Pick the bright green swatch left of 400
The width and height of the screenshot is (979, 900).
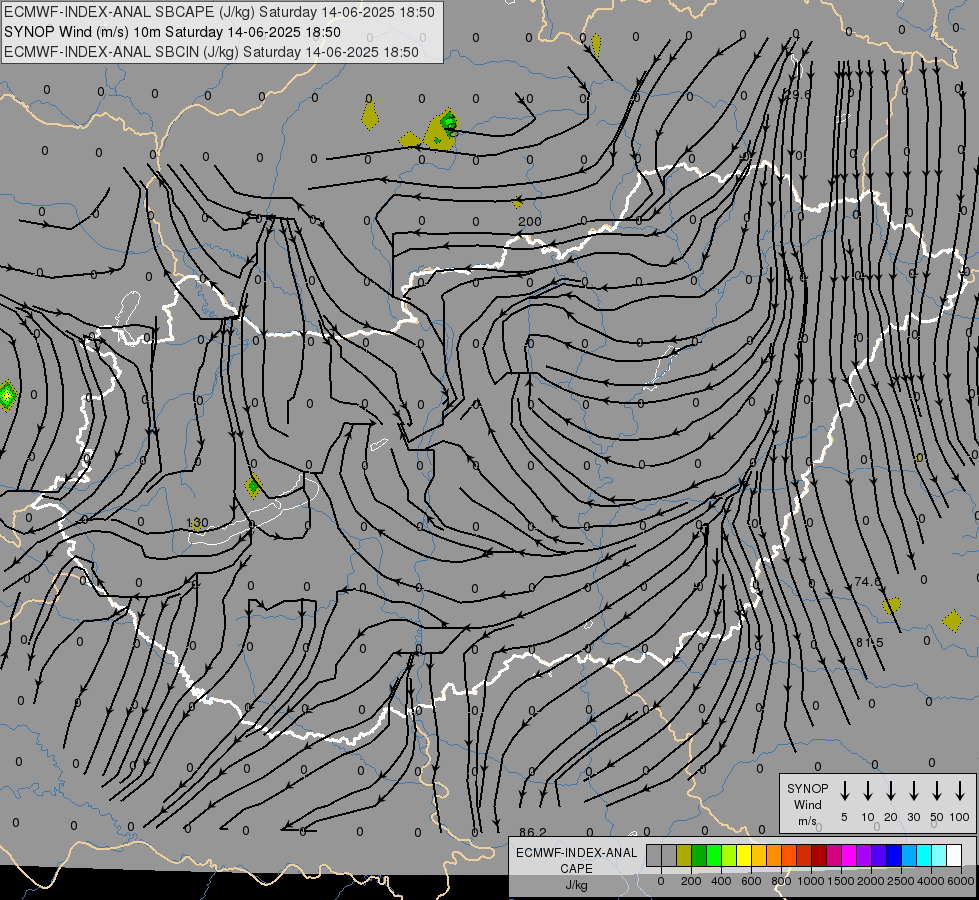714,855
